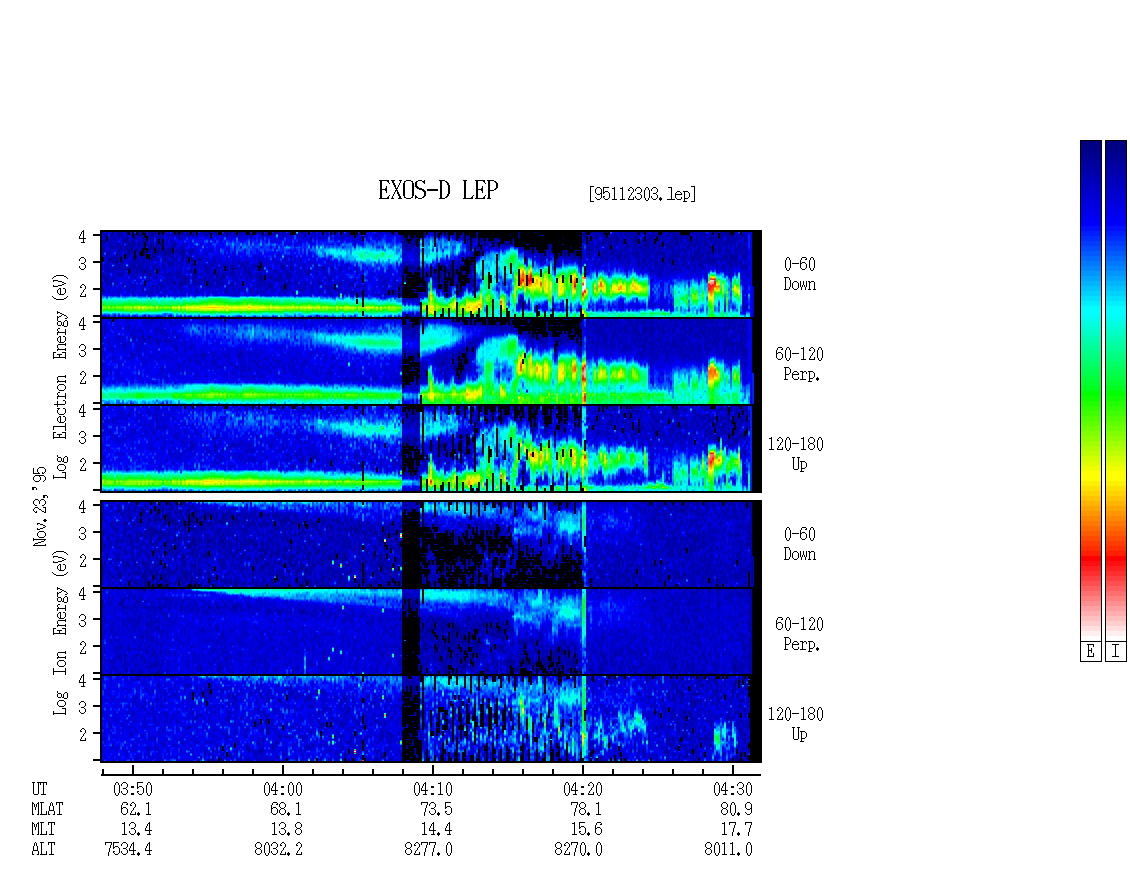Click the MLT row header
The image size is (1130, 875).
pyautogui.click(x=43, y=830)
